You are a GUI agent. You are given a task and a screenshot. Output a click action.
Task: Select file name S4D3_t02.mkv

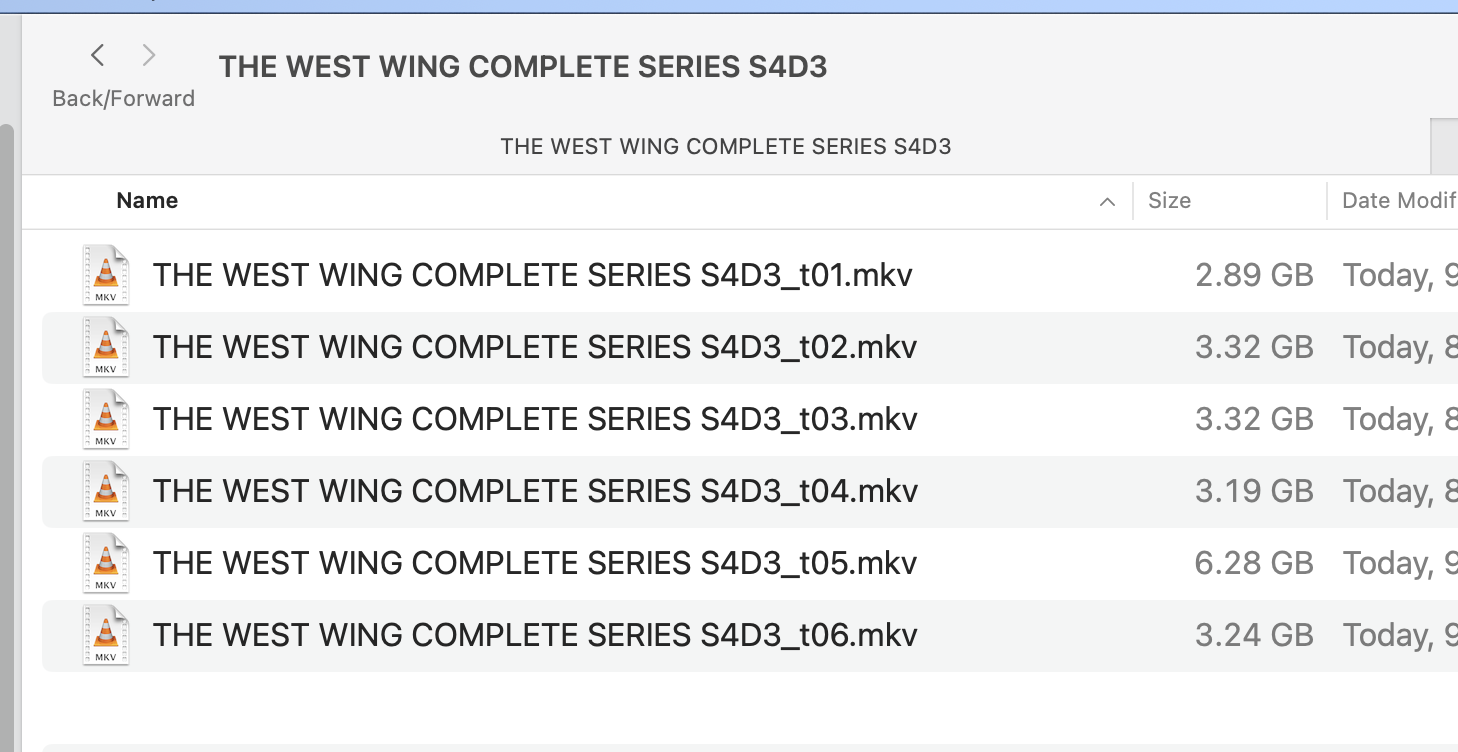pos(535,347)
